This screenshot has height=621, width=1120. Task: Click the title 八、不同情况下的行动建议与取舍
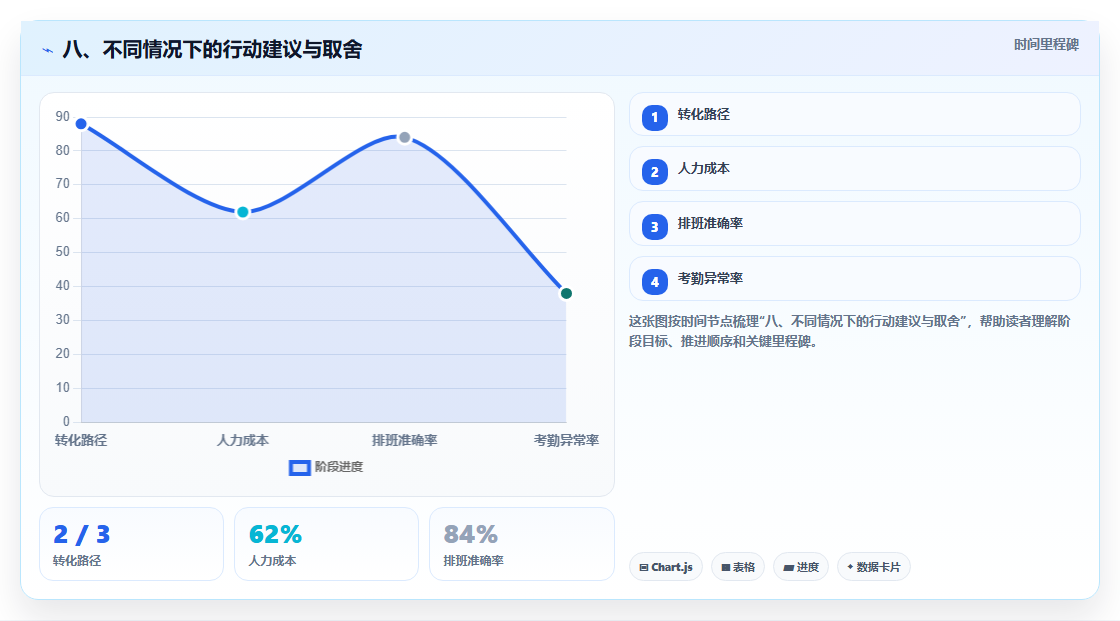click(x=212, y=50)
